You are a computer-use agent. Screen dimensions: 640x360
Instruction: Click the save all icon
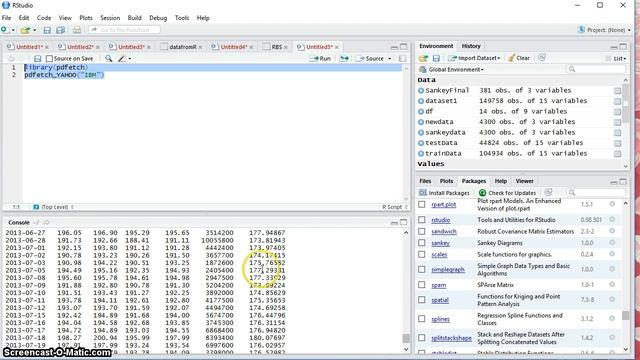click(60, 30)
